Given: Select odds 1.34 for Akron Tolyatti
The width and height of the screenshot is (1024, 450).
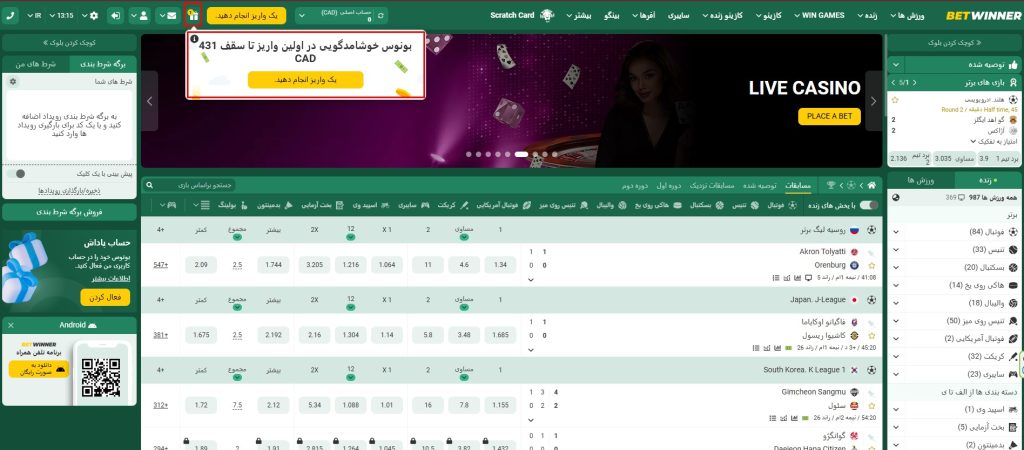Looking at the screenshot, I should point(500,265).
